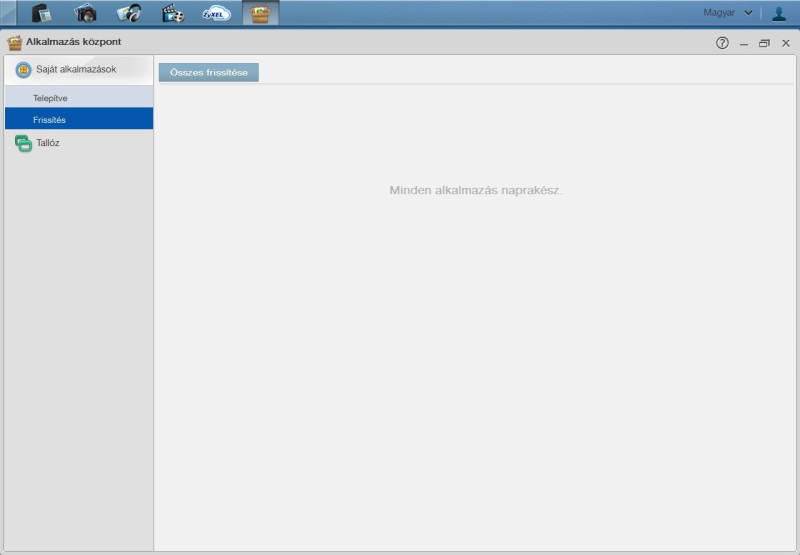Select Saját alkalmazások in sidebar
The width and height of the screenshot is (800, 555).
pyautogui.click(x=79, y=70)
